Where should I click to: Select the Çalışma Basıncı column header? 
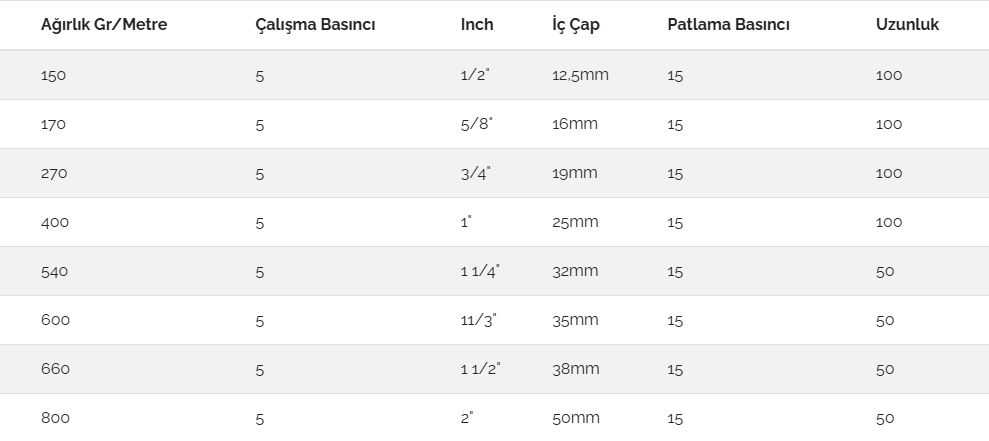click(315, 25)
